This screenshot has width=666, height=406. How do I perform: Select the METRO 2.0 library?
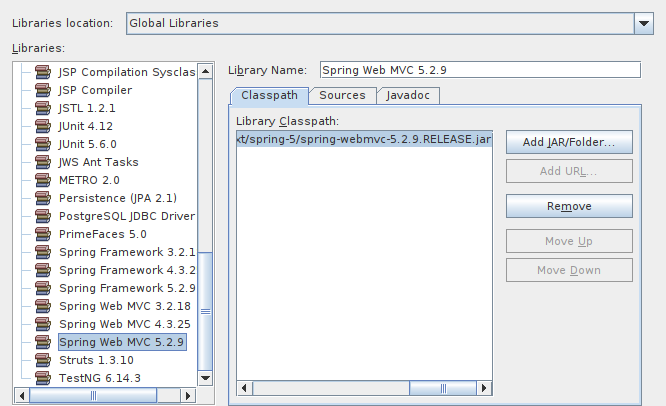coord(89,180)
